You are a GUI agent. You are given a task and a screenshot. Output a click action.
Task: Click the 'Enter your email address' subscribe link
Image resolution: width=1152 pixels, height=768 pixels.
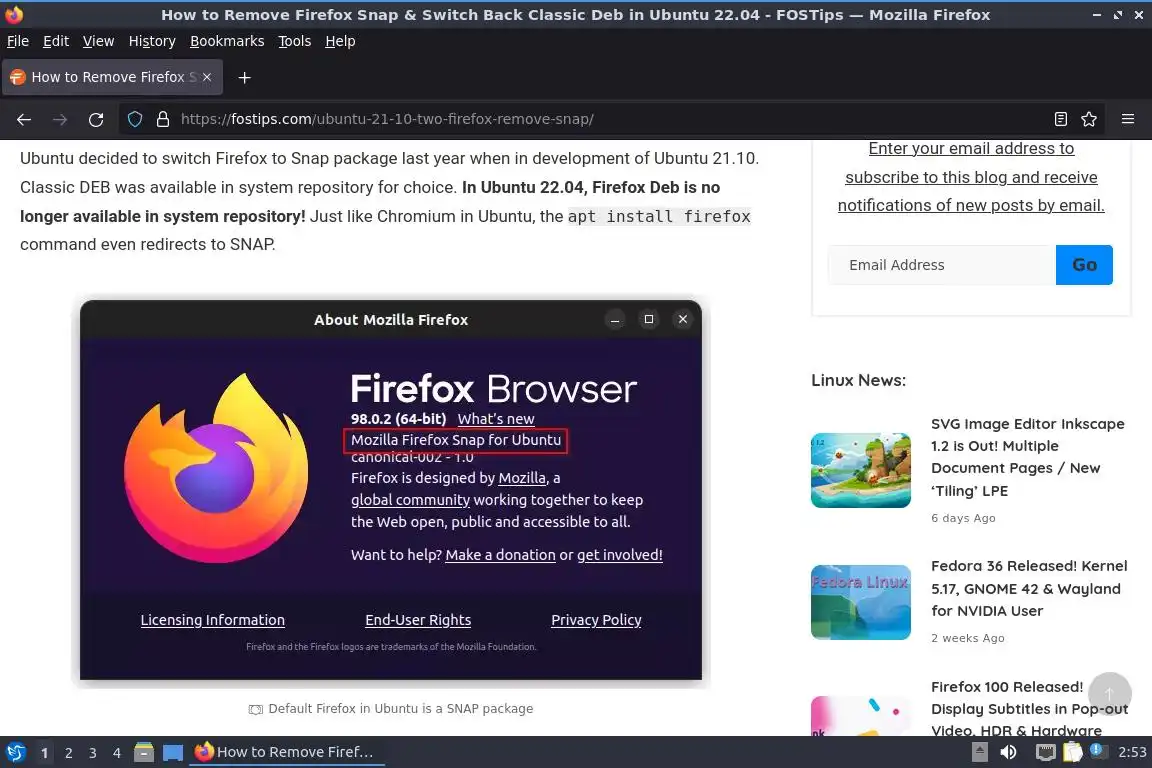[971, 177]
